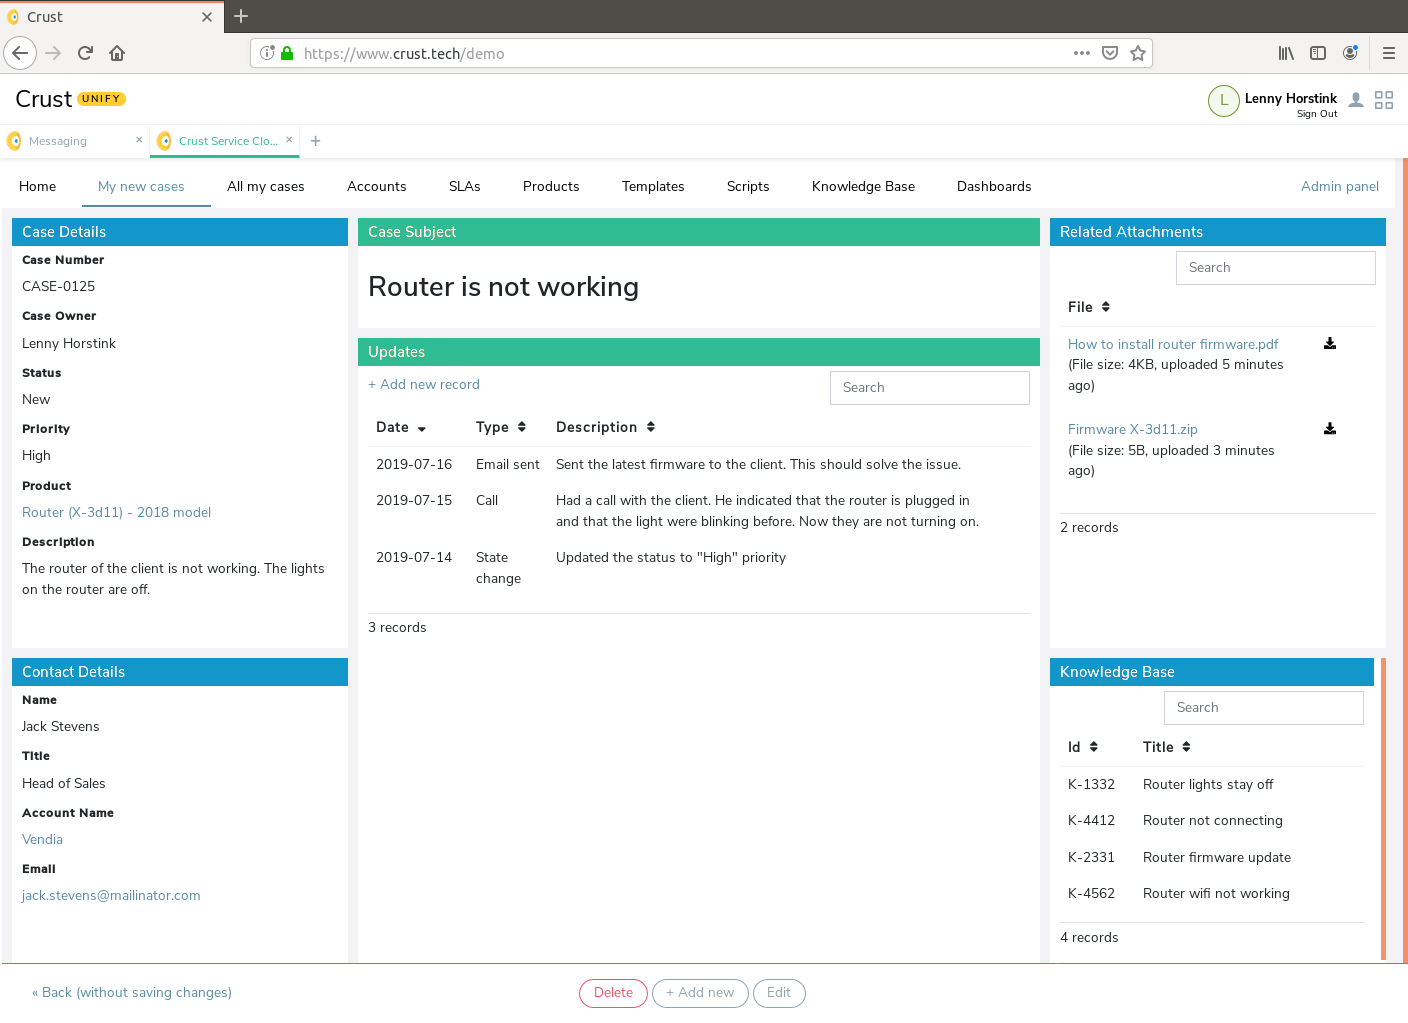The height and width of the screenshot is (1023, 1408).
Task: Go to All my cases
Action: click(x=266, y=186)
